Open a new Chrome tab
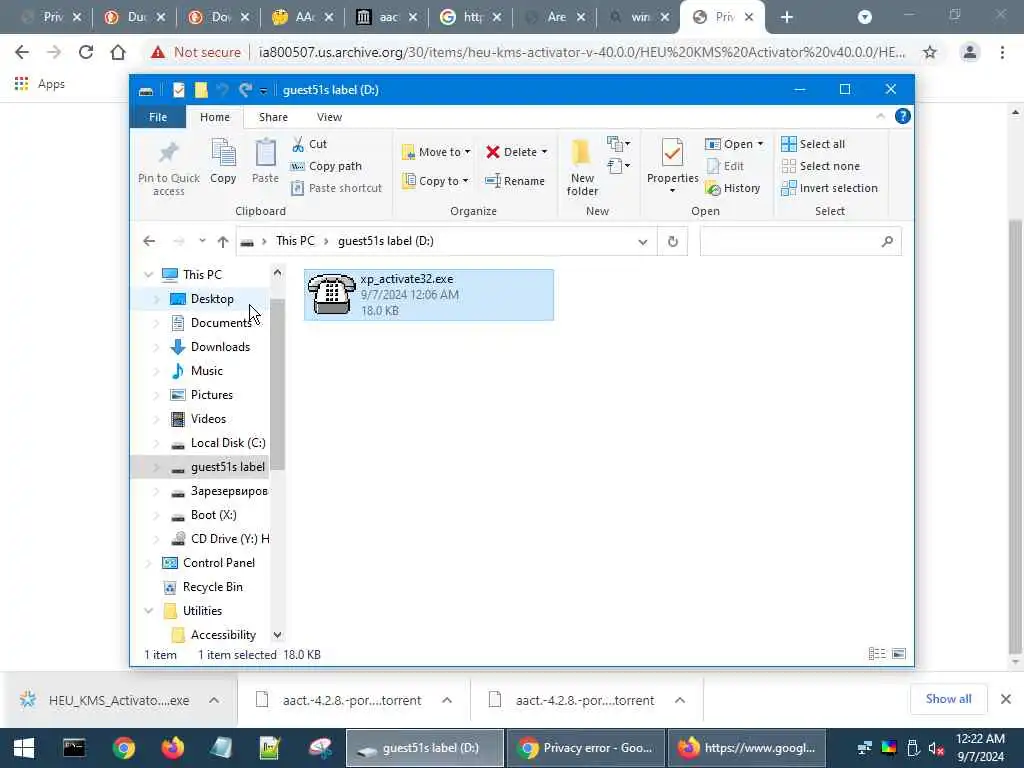The image size is (1024, 768). click(x=787, y=18)
